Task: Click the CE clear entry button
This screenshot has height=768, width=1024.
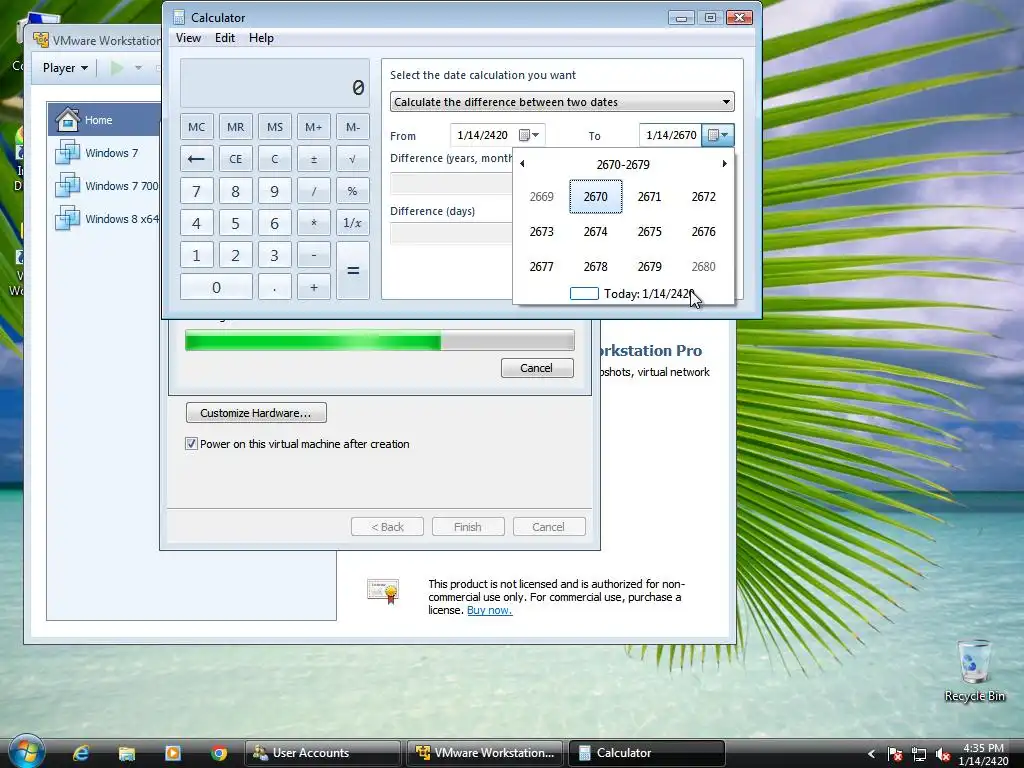Action: point(235,159)
